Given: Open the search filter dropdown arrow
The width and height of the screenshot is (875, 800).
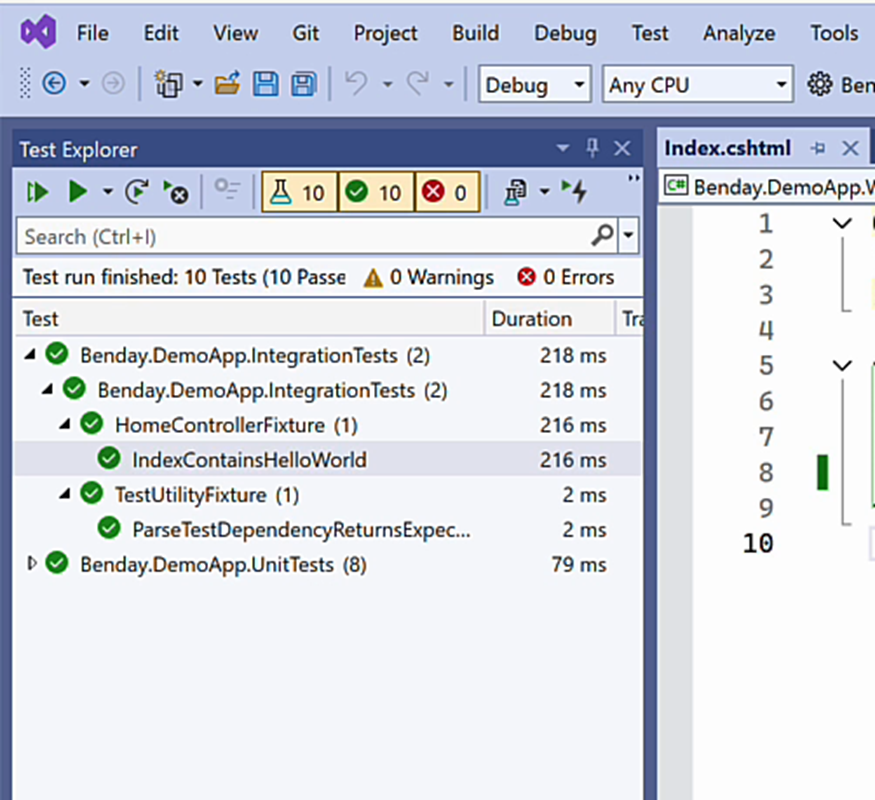Looking at the screenshot, I should [x=628, y=236].
